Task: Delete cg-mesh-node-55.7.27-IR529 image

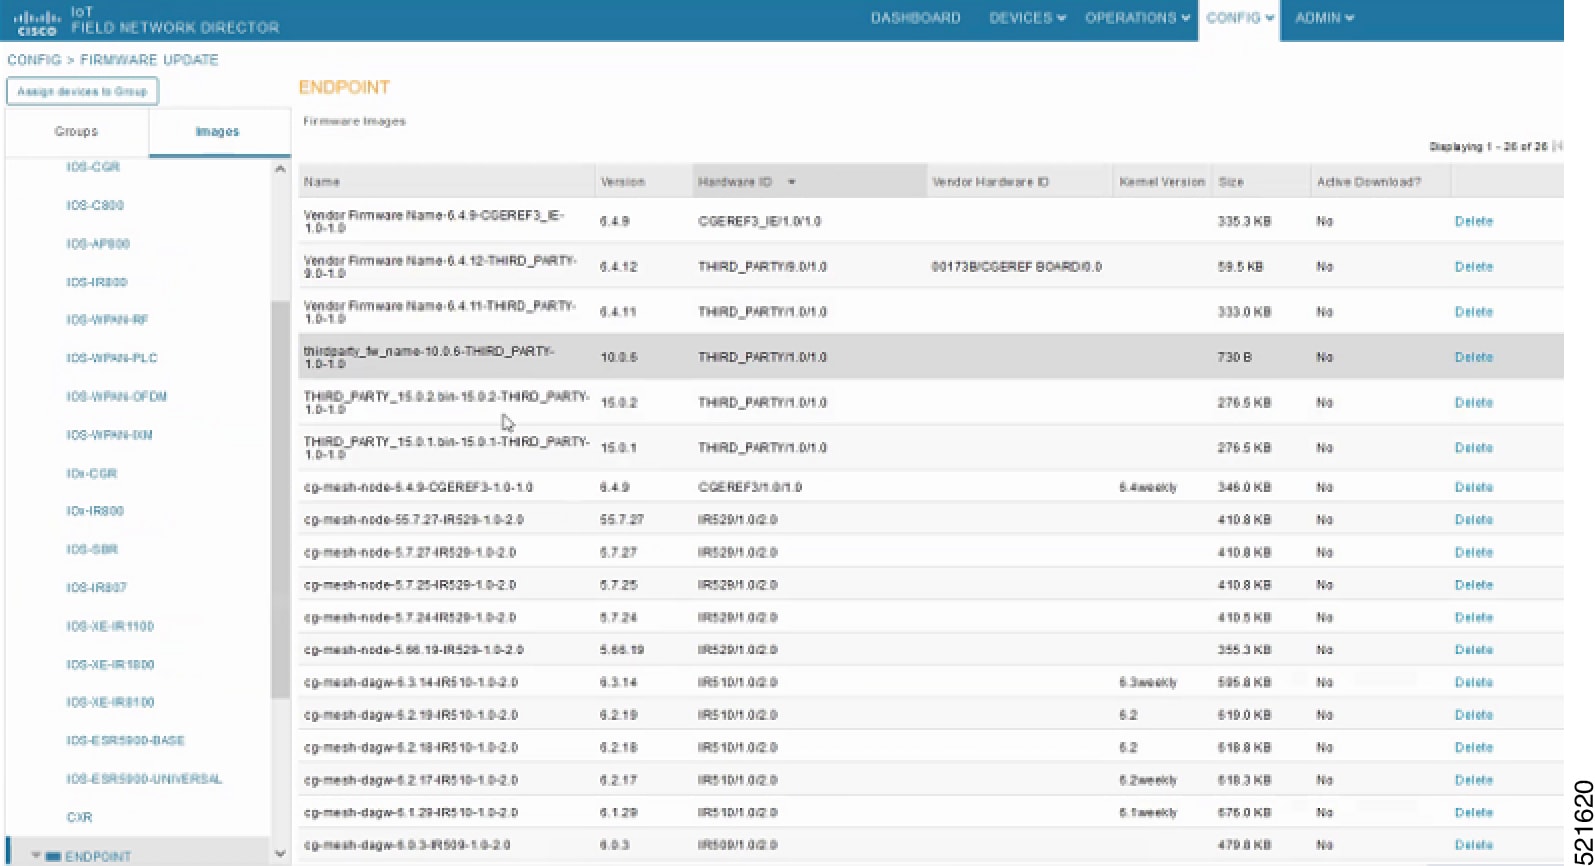Action: click(x=1473, y=520)
